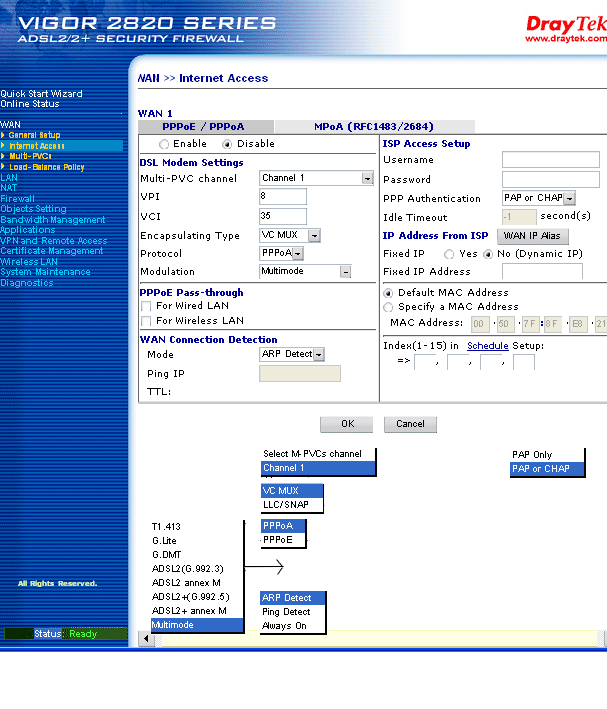Check For Wireless LAN pass-through
Viewport: 607px width, 709px height.
coord(146,321)
